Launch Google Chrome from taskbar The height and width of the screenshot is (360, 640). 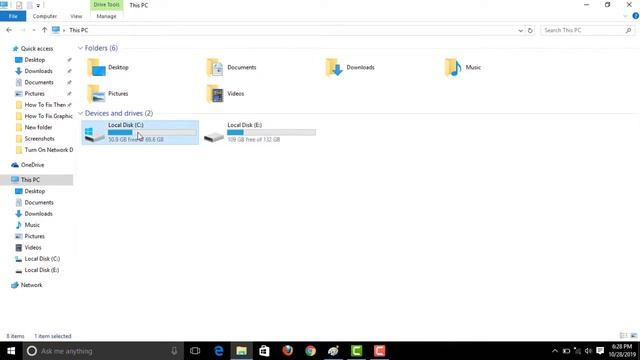[310, 351]
